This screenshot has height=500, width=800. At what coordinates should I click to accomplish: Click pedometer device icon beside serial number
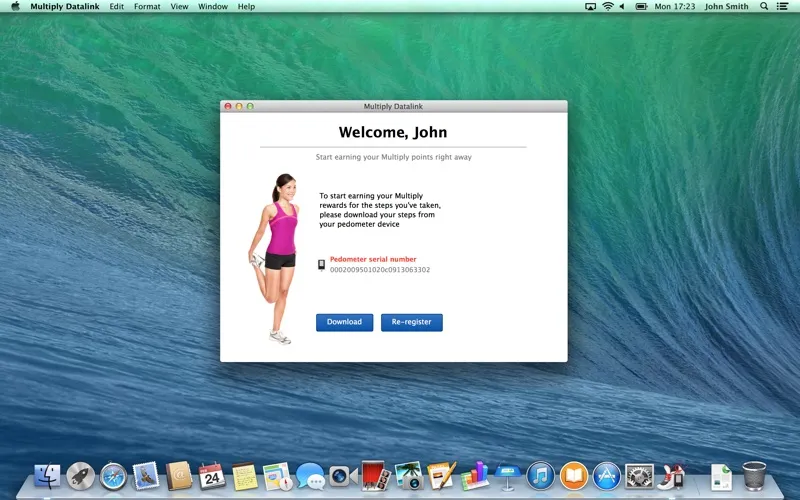click(x=321, y=265)
